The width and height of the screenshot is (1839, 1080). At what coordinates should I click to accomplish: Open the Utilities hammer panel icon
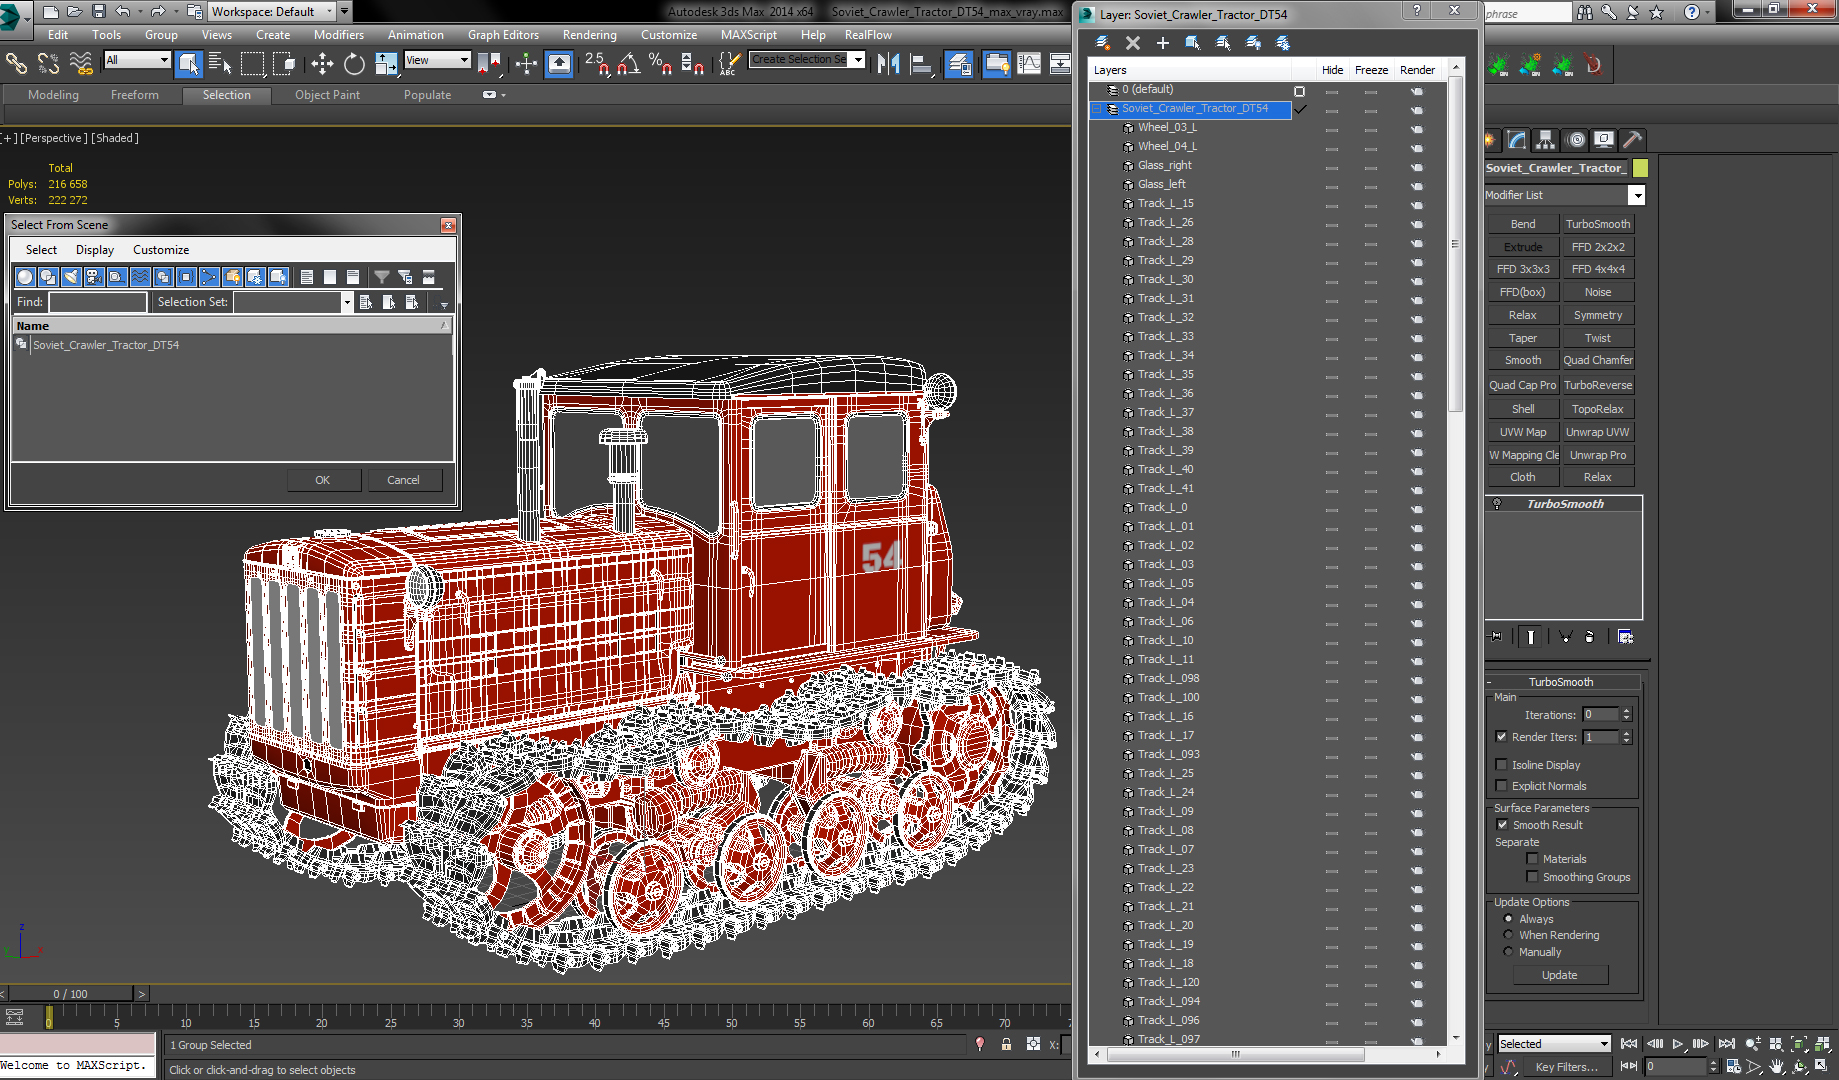(1632, 140)
